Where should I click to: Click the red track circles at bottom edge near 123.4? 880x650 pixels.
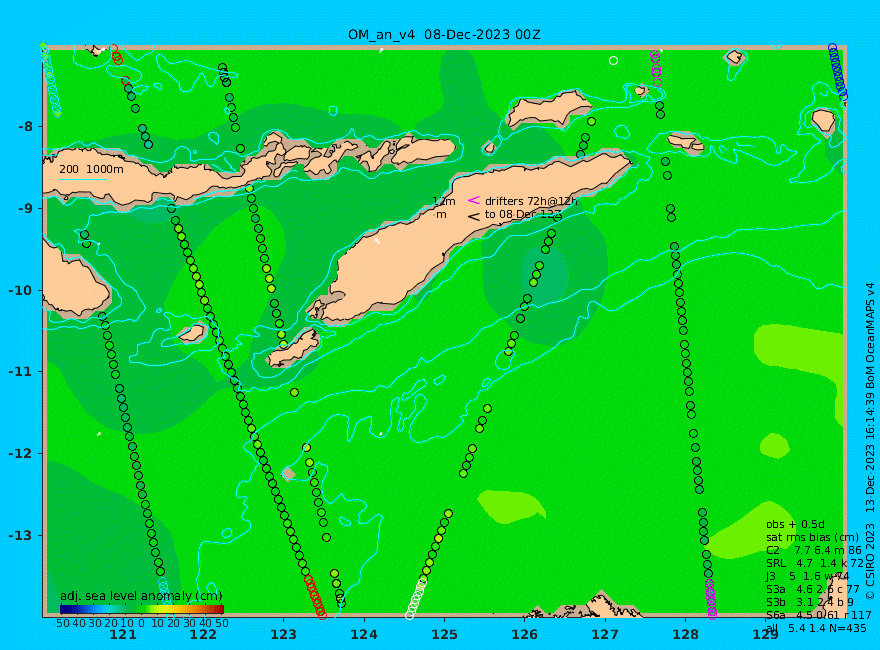(x=315, y=597)
